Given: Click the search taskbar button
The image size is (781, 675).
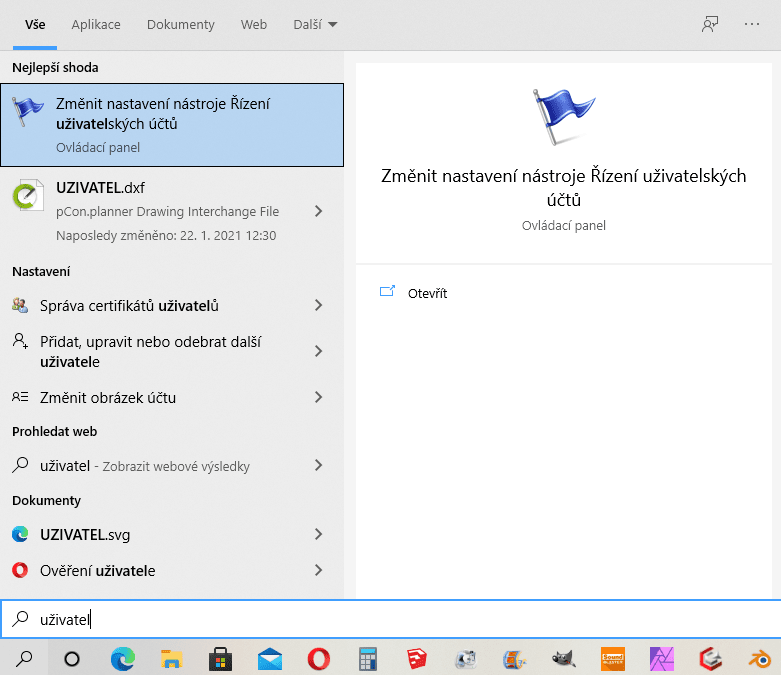Looking at the screenshot, I should tap(24, 659).
